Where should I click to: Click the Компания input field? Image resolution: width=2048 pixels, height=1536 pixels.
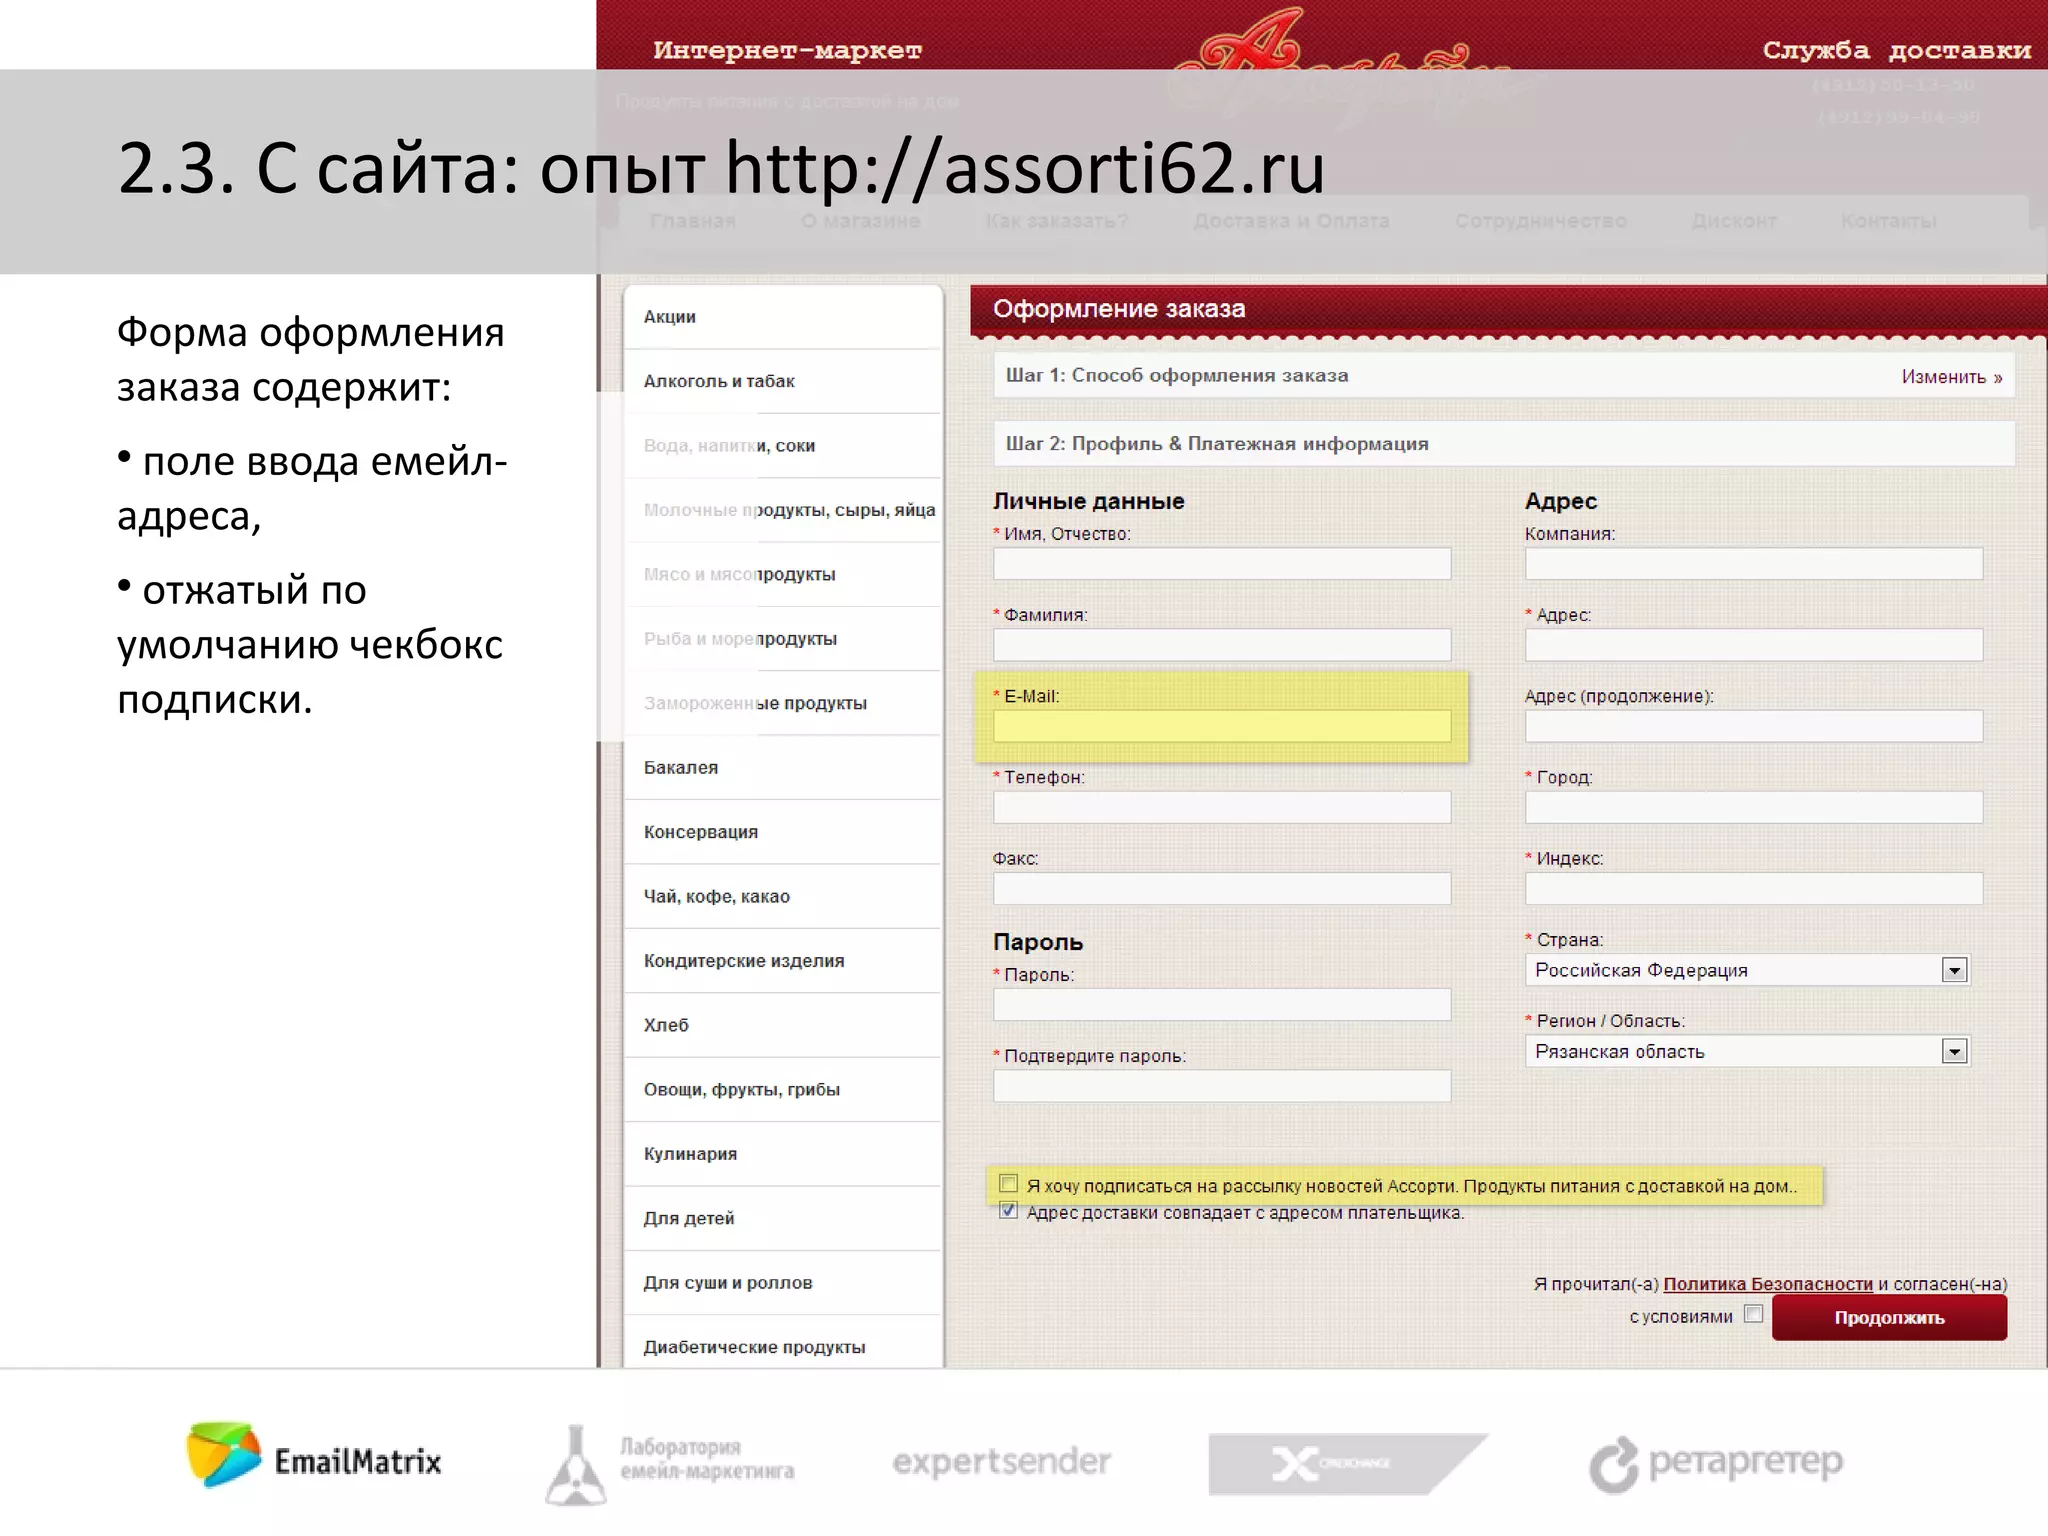1754,564
